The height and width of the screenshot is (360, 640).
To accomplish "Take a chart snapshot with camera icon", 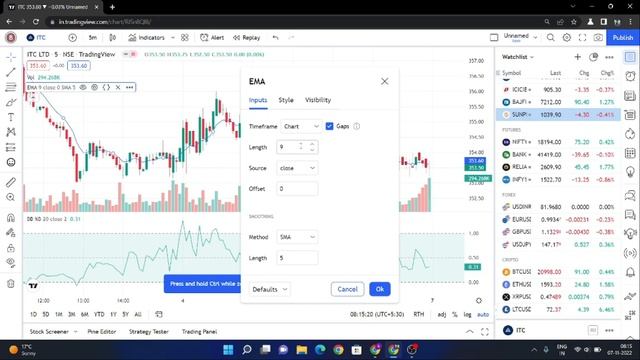I will click(x=598, y=38).
